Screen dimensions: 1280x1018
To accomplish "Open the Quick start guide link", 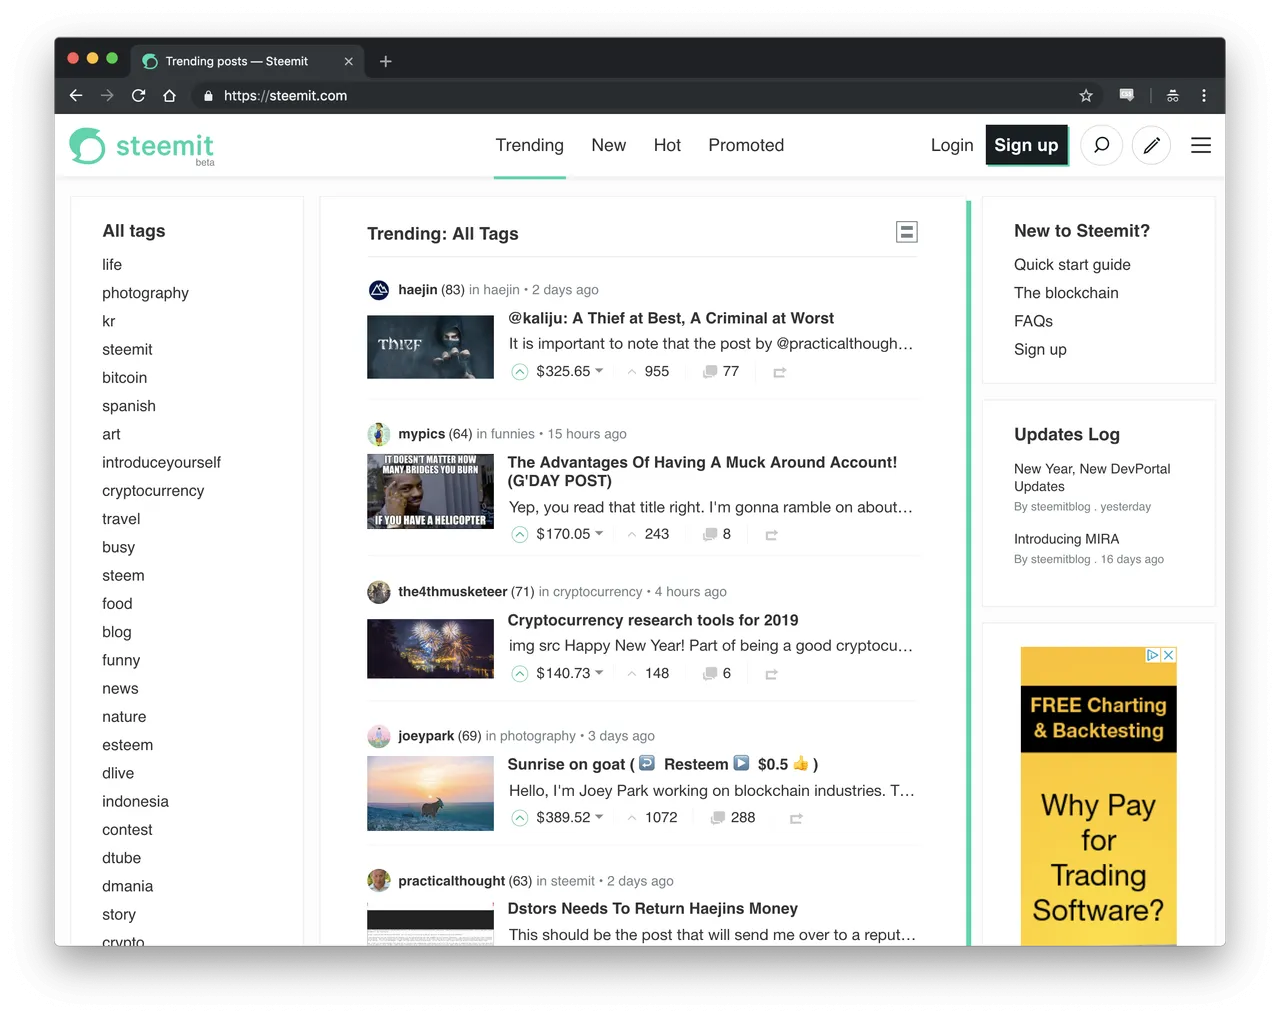I will point(1072,265).
